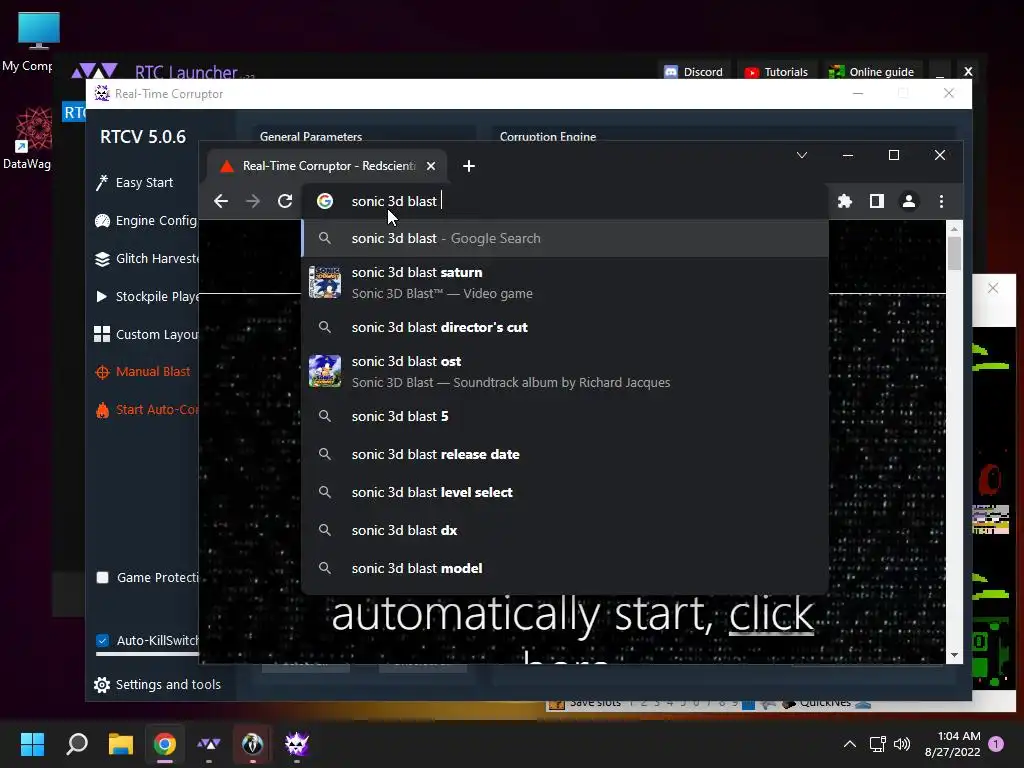
Task: Open Stockpile Player in RTCV
Action: [x=146, y=296]
